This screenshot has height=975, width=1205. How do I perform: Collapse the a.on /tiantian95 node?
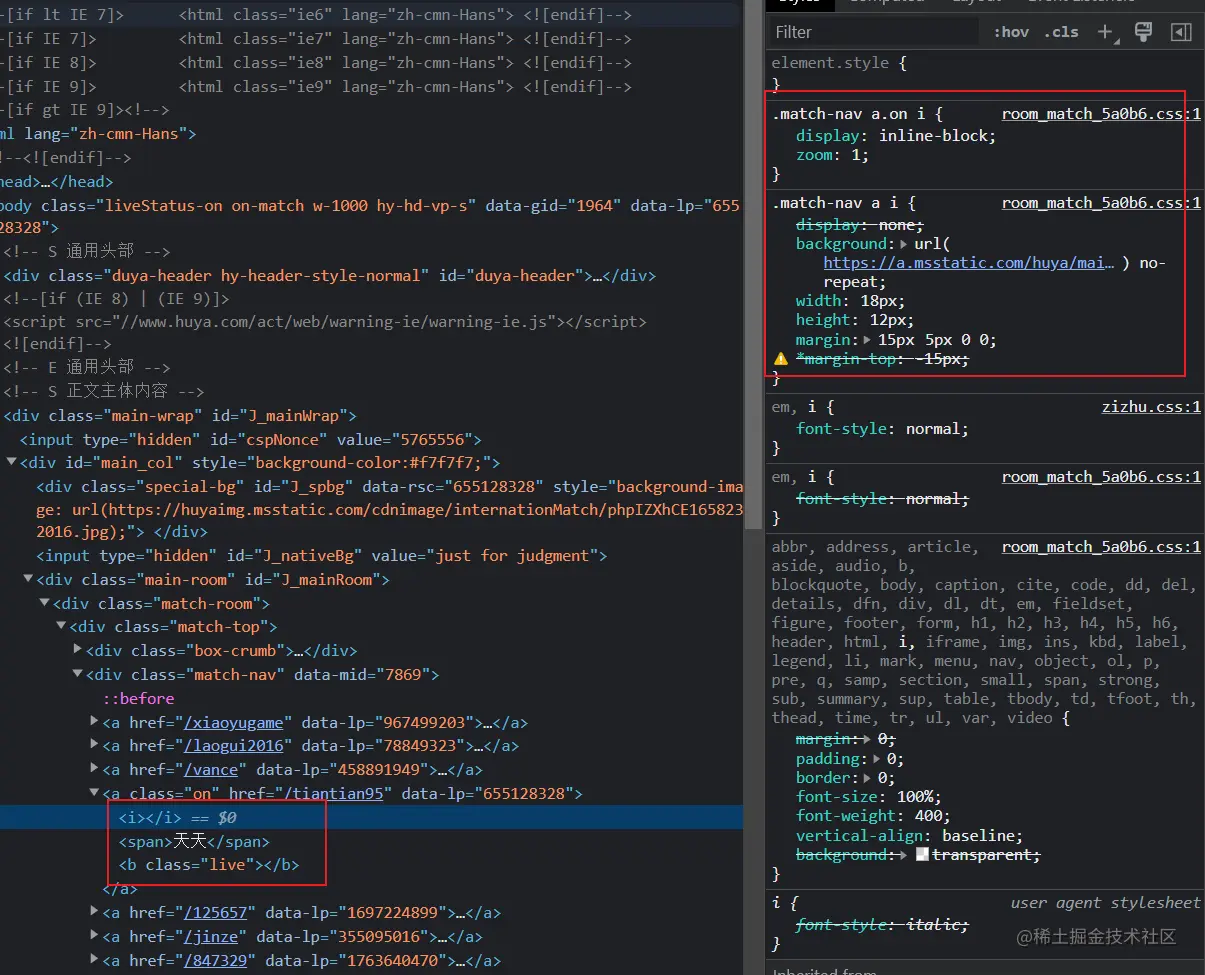click(x=95, y=794)
